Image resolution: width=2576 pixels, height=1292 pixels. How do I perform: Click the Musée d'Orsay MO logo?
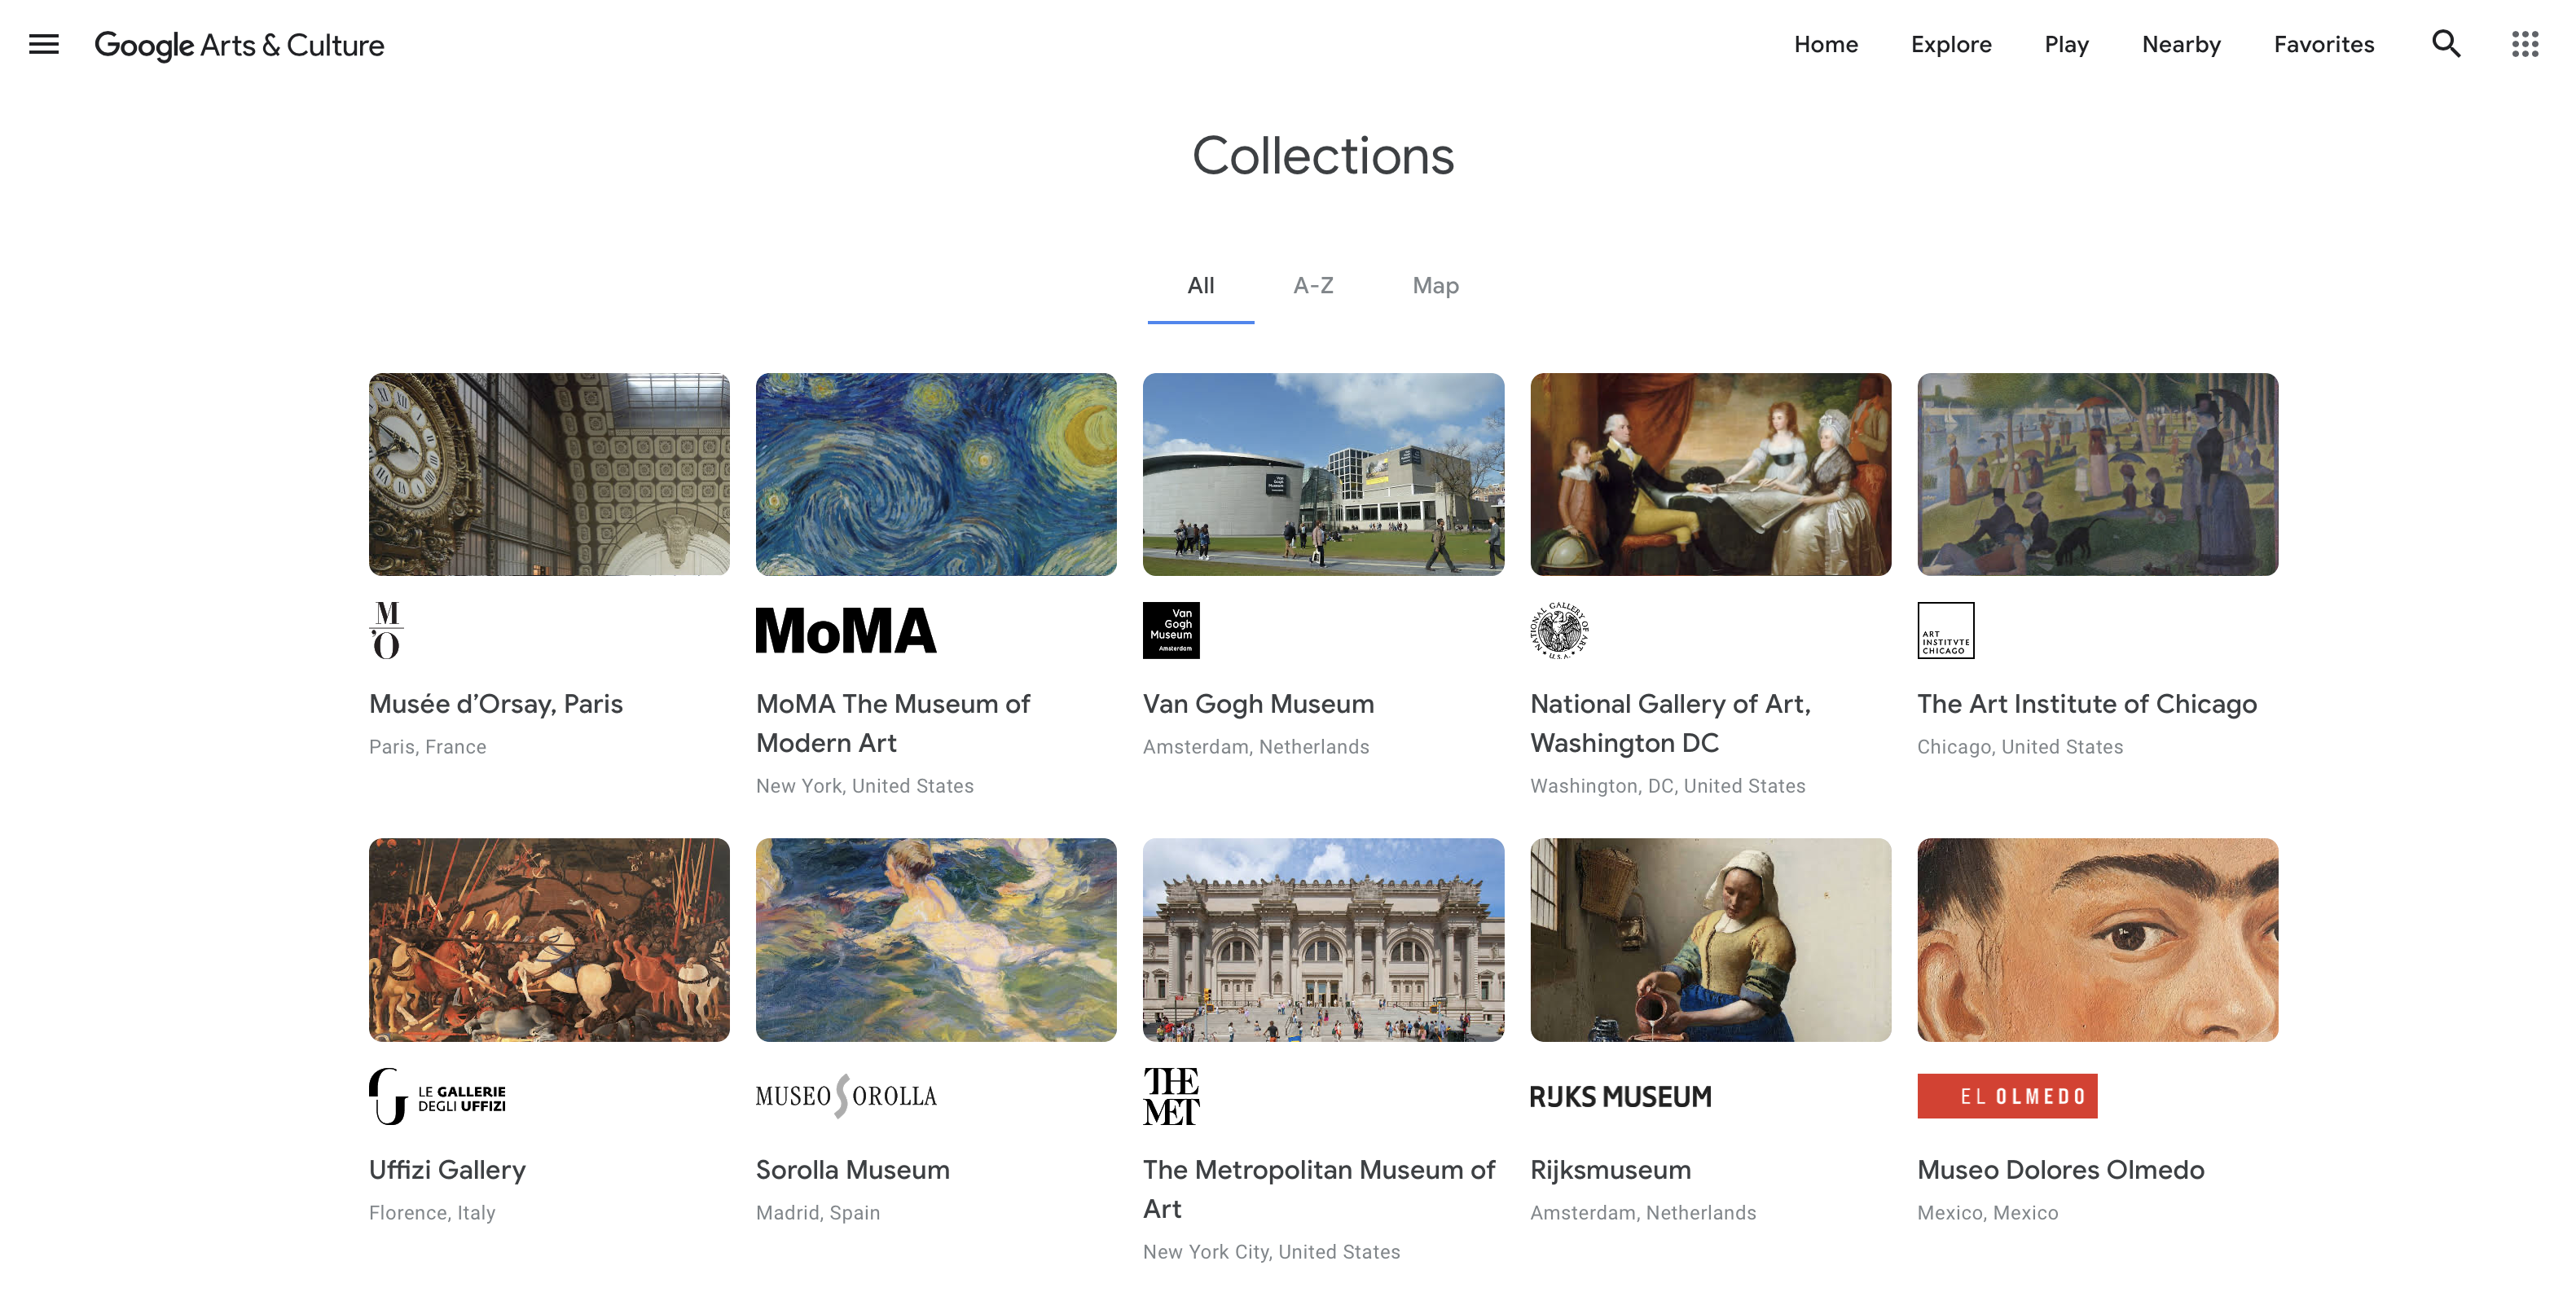click(x=387, y=630)
